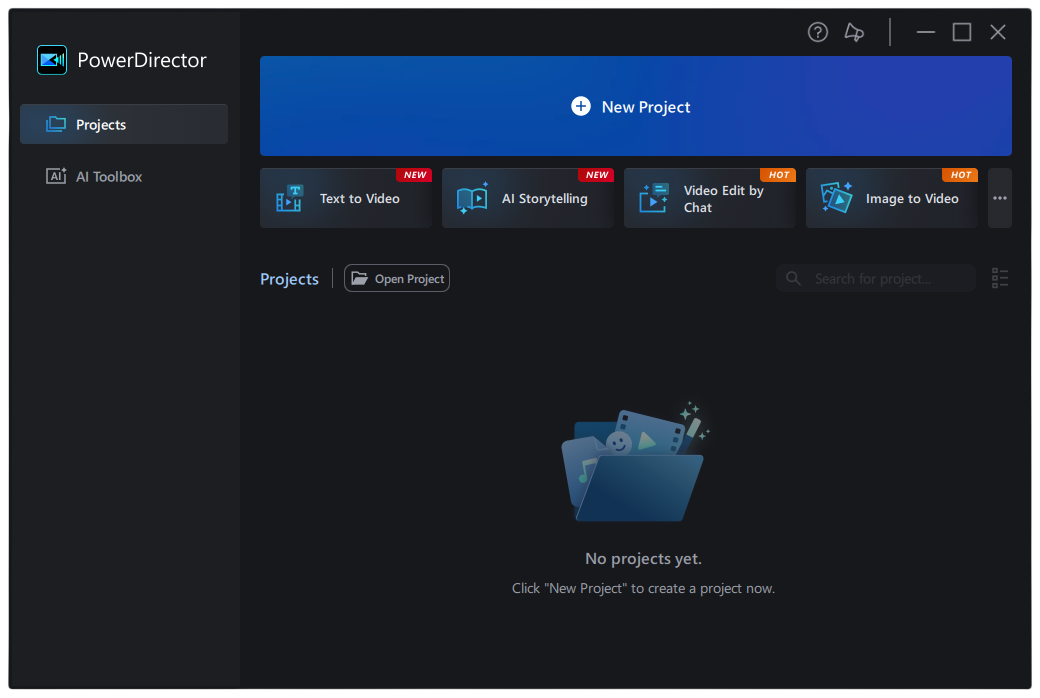Open Video Edit by Chat
The height and width of the screenshot is (698, 1040).
click(x=709, y=198)
